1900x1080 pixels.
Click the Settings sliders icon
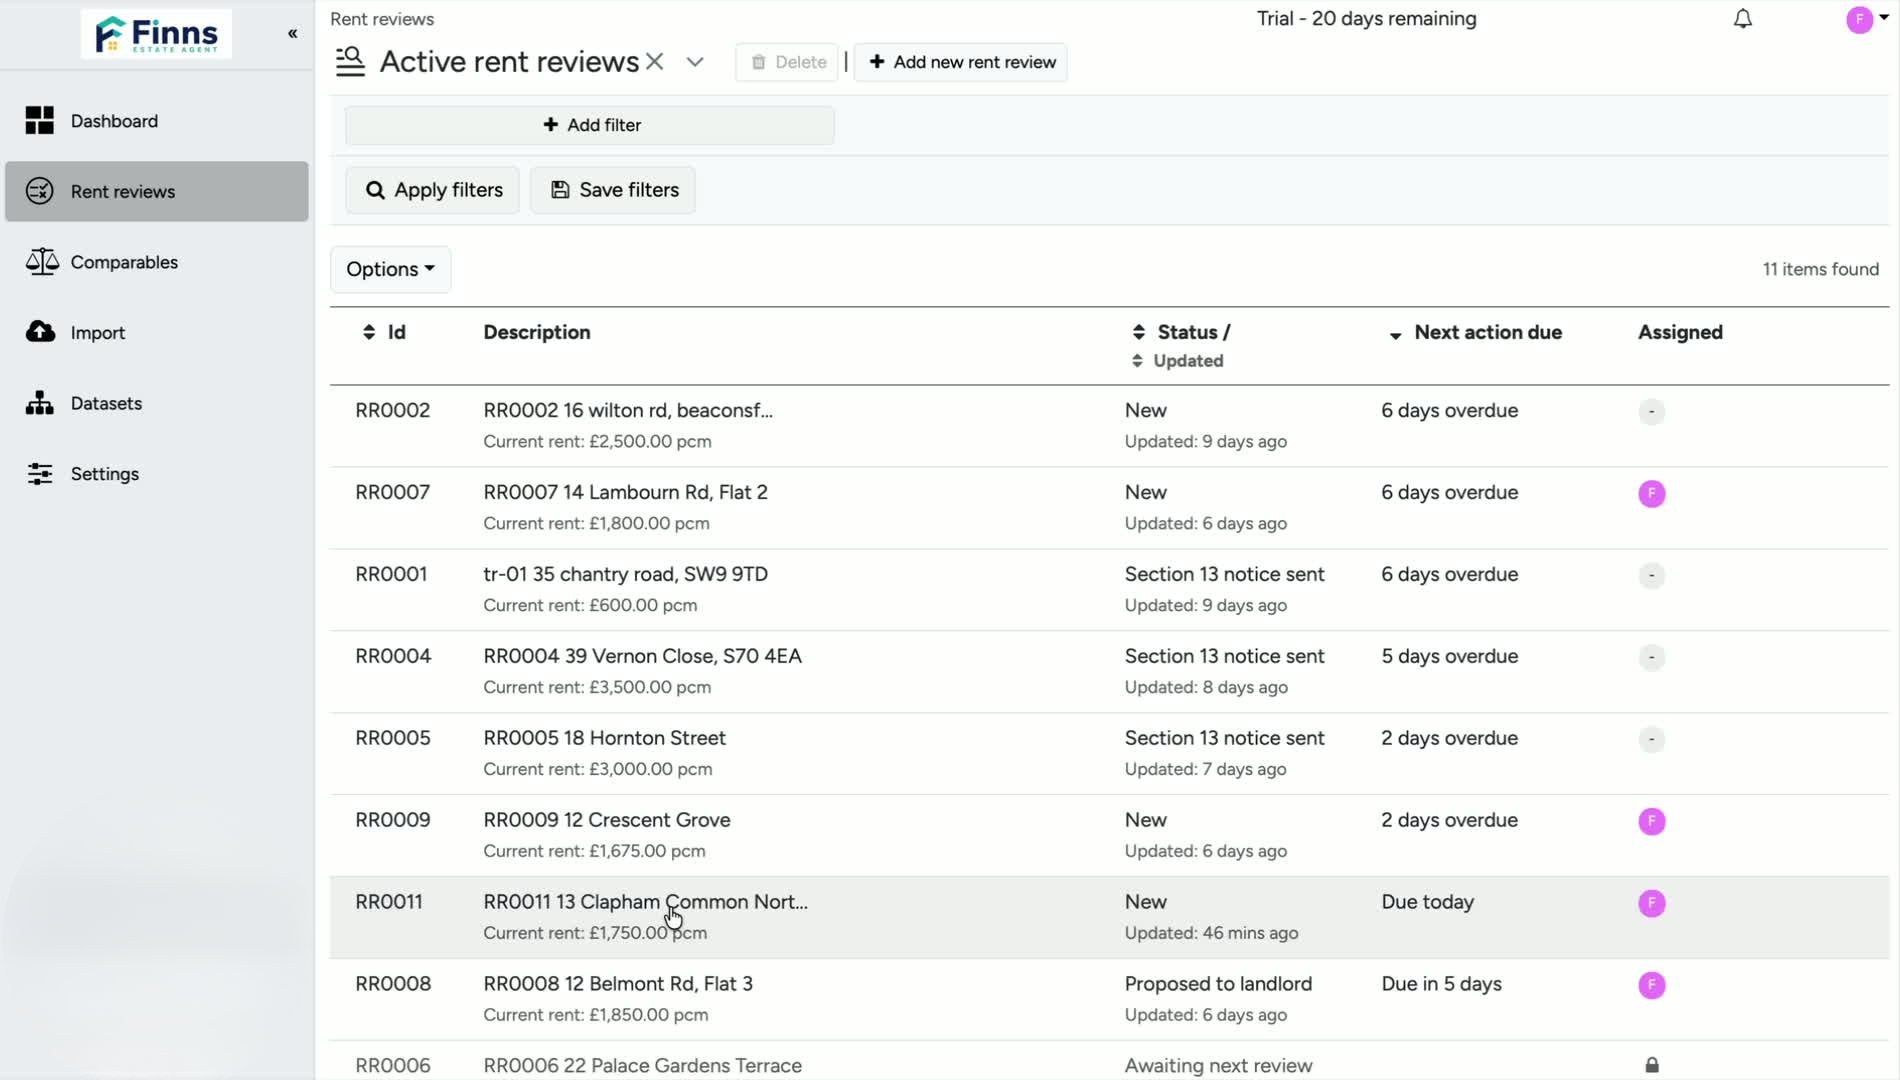pos(40,474)
